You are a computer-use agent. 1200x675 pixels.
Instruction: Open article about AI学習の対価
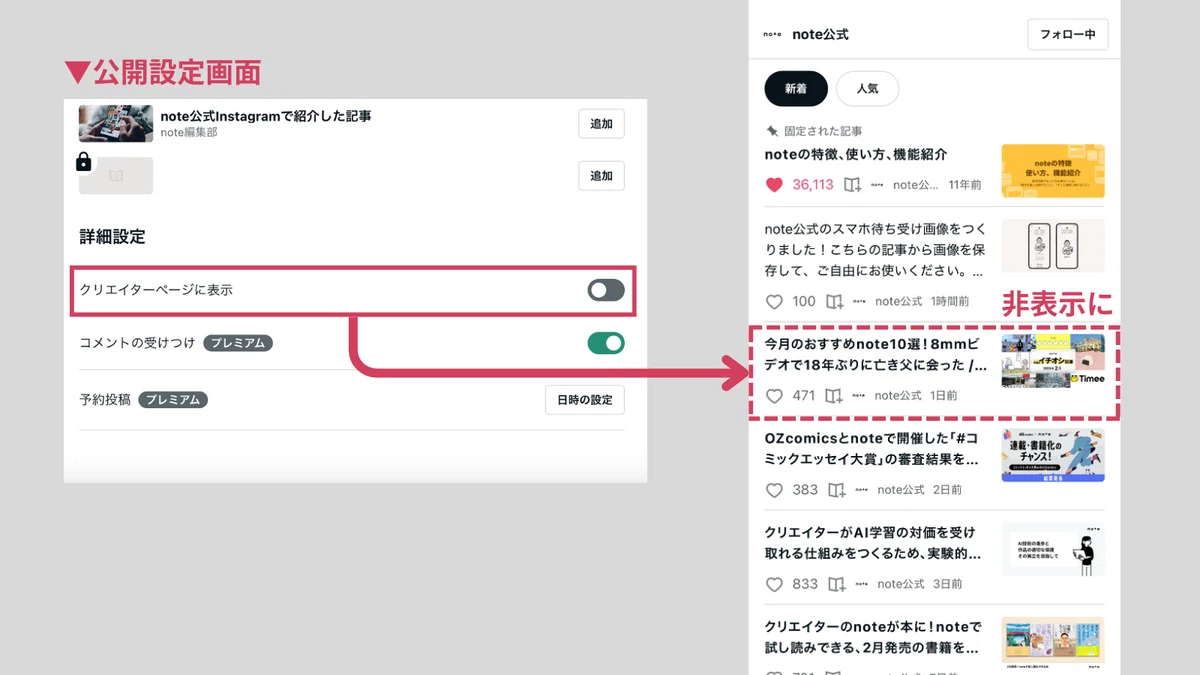click(873, 542)
